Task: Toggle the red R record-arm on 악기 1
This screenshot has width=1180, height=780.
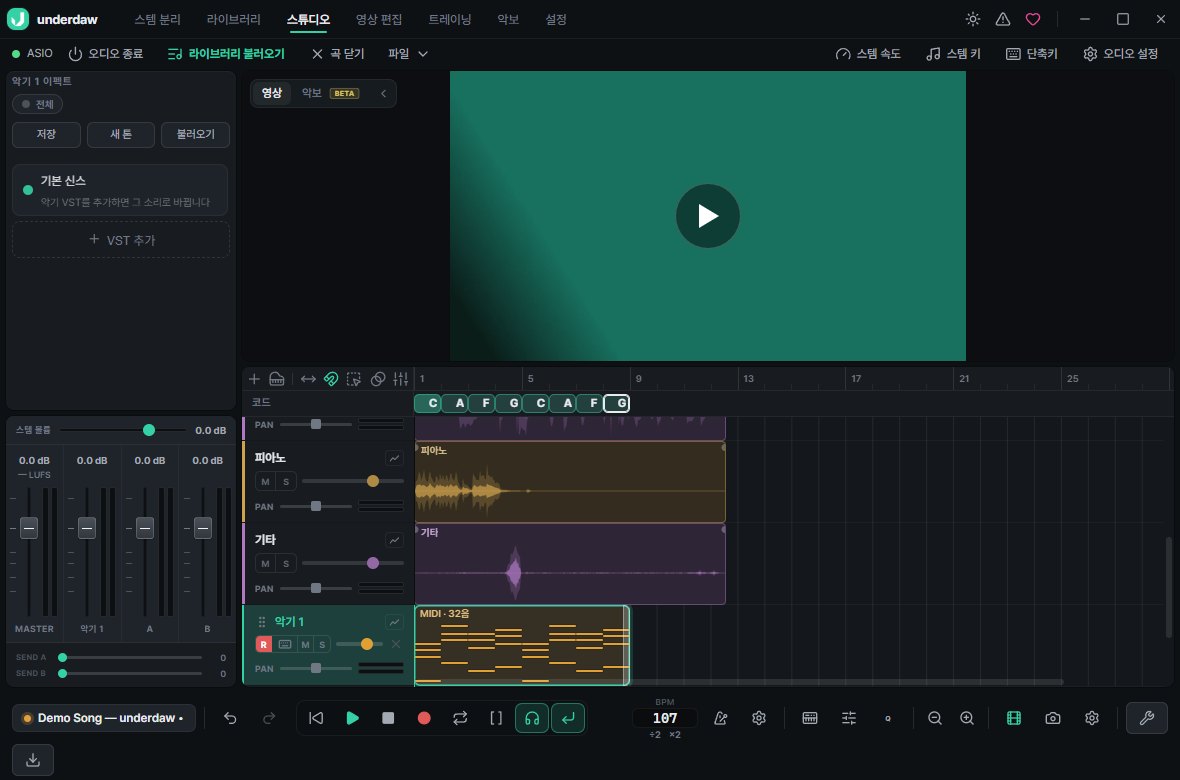Action: click(x=263, y=644)
